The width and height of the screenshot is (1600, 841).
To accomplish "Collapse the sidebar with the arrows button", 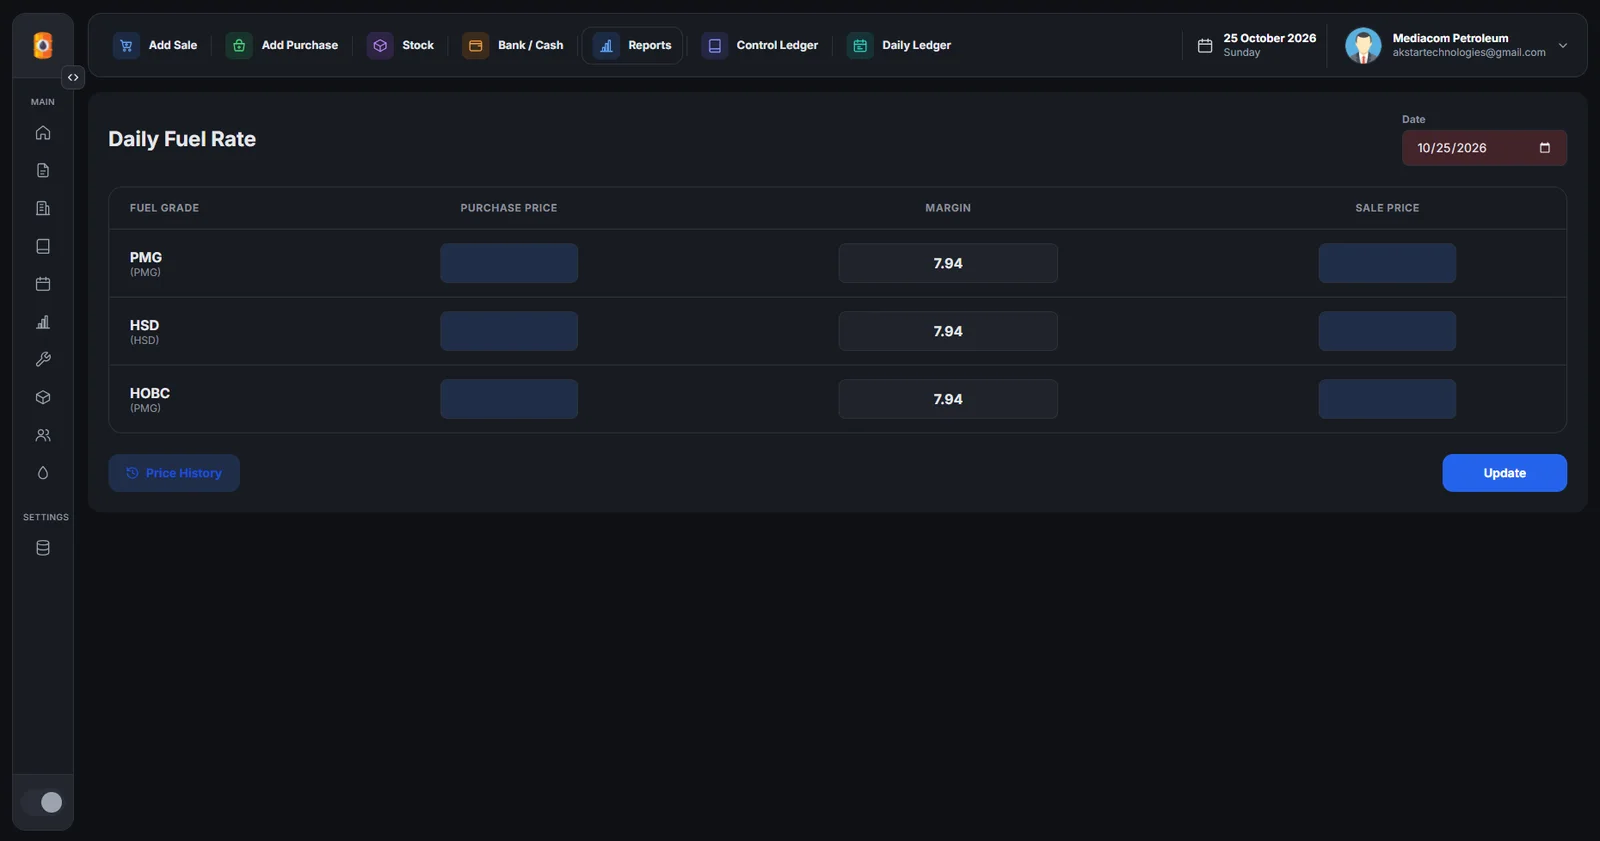I will tap(73, 77).
